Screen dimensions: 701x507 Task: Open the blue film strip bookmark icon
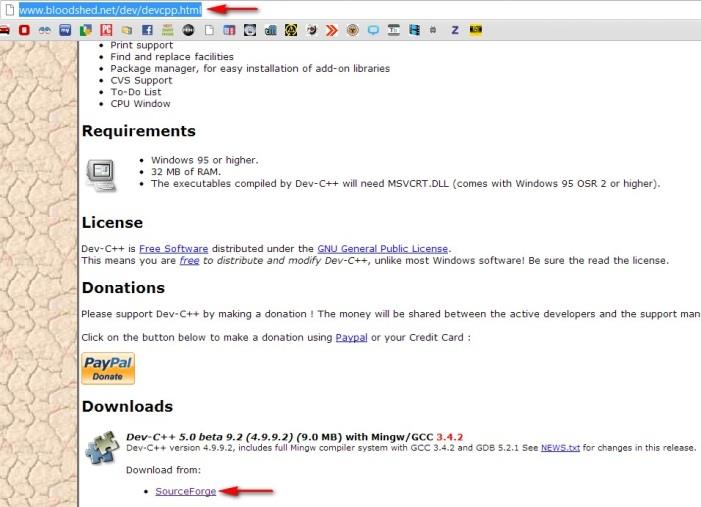click(414, 30)
